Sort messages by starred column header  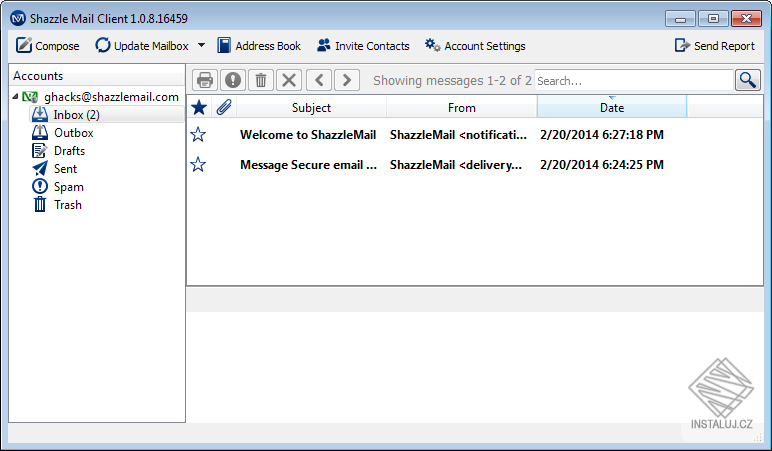coord(199,107)
